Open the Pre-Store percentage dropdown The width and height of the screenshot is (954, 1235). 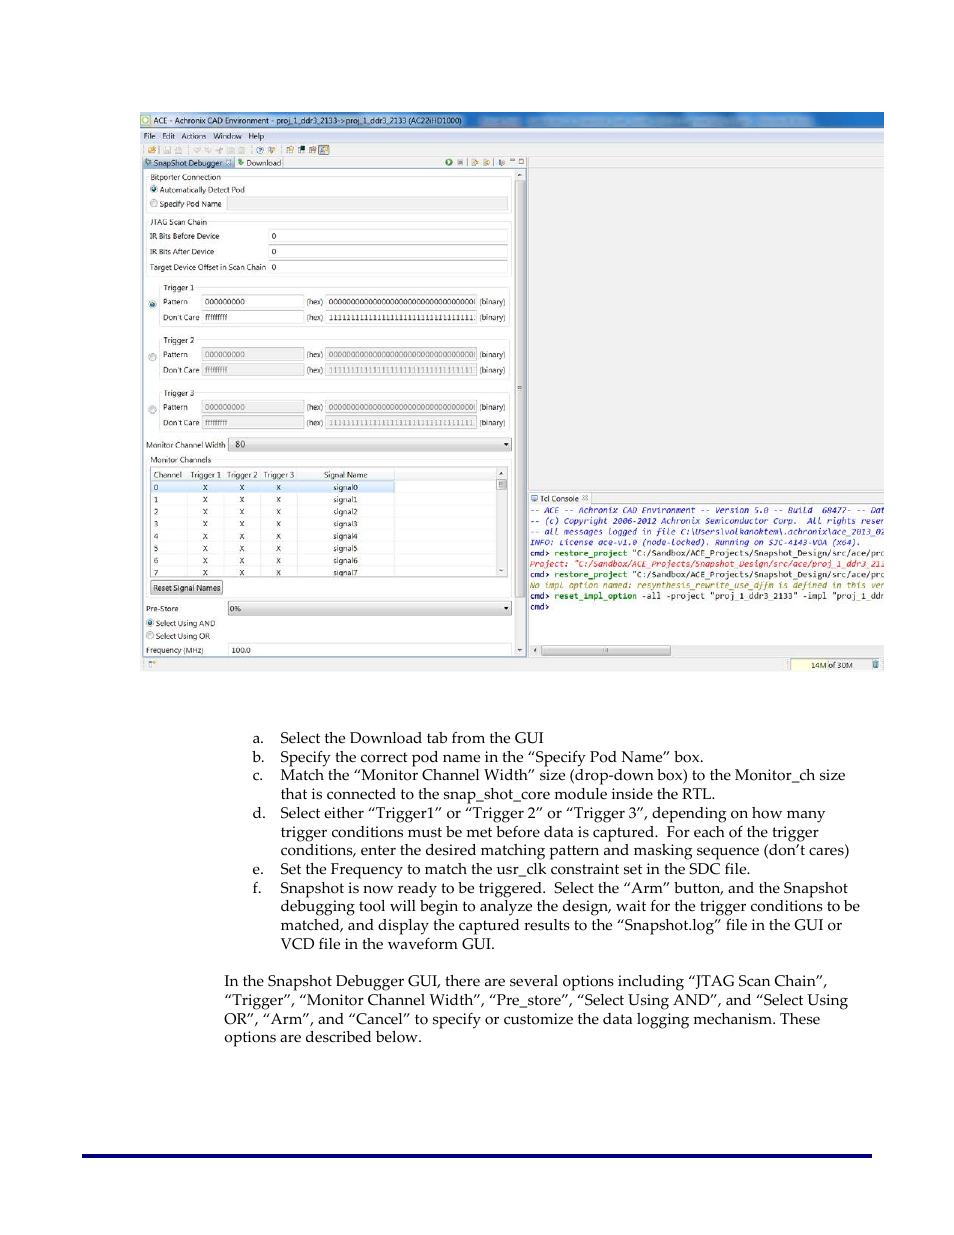pos(369,608)
